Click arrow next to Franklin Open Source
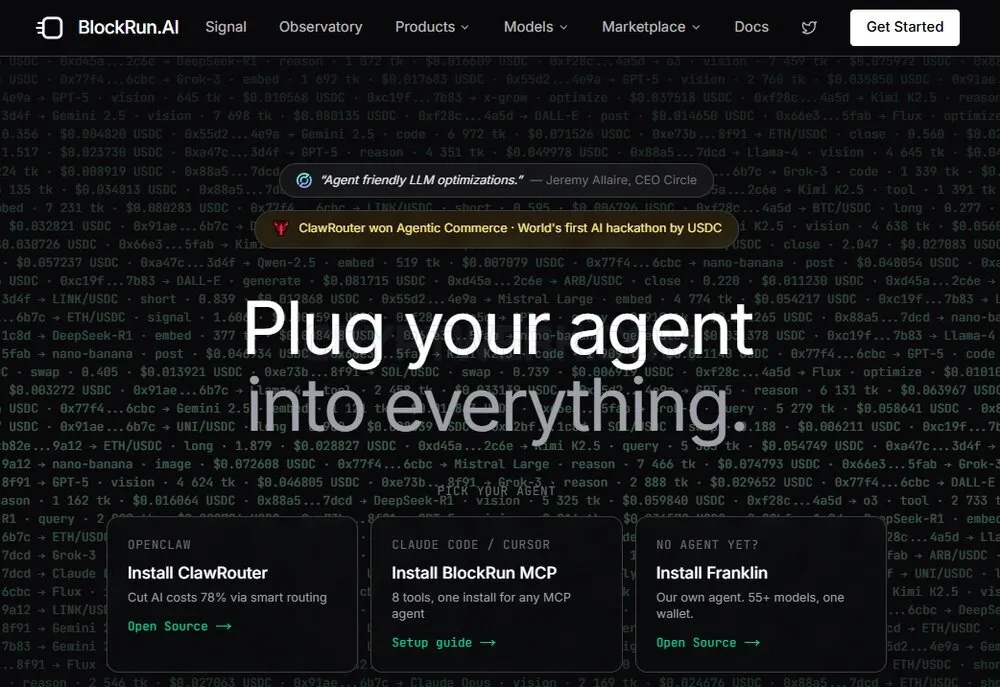The image size is (1000, 687). [x=753, y=643]
